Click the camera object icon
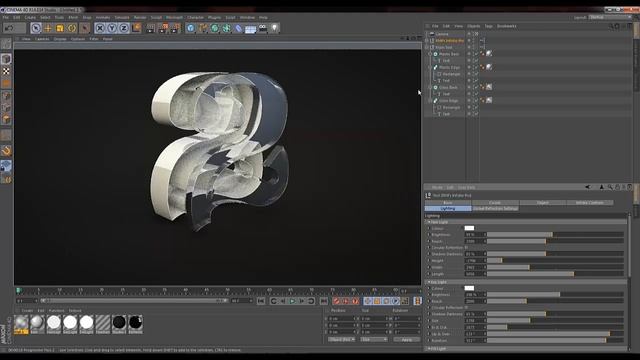The image size is (640, 360). (262, 28)
